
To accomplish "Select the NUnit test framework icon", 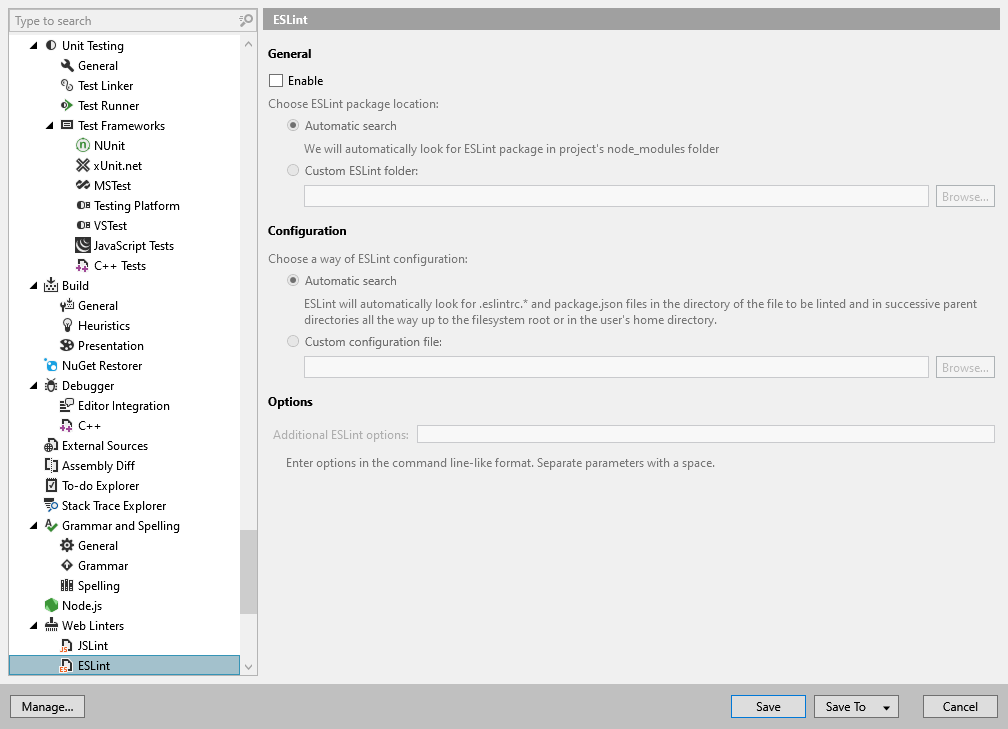I will (82, 145).
